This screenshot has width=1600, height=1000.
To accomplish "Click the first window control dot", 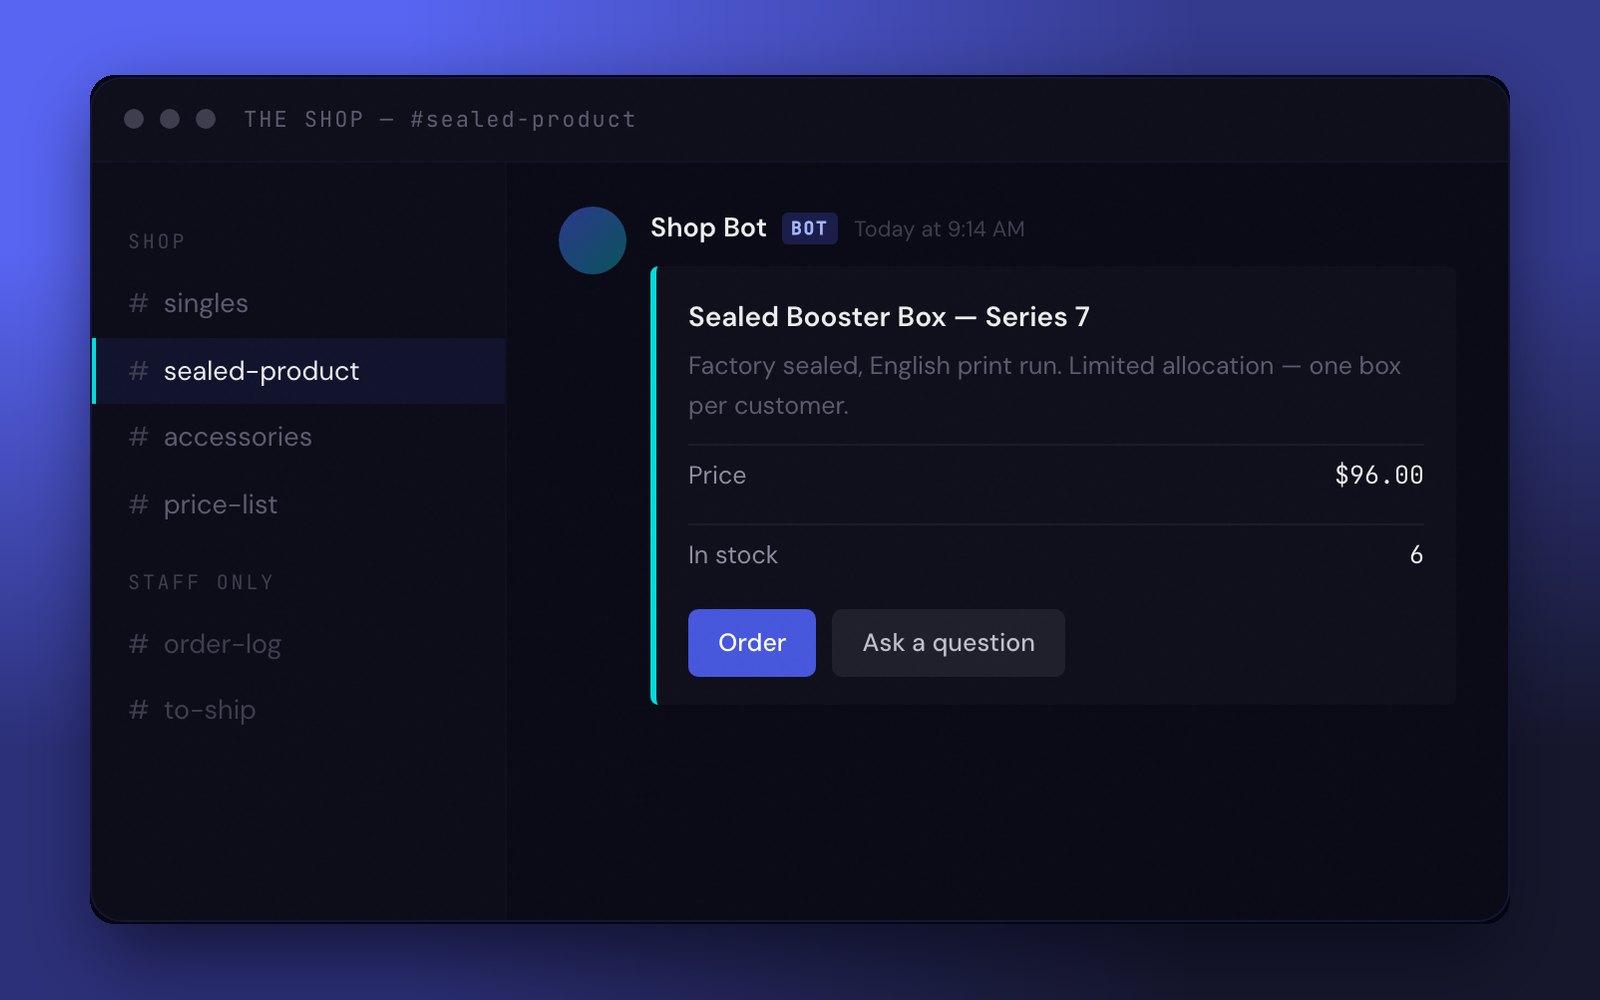I will (x=134, y=119).
